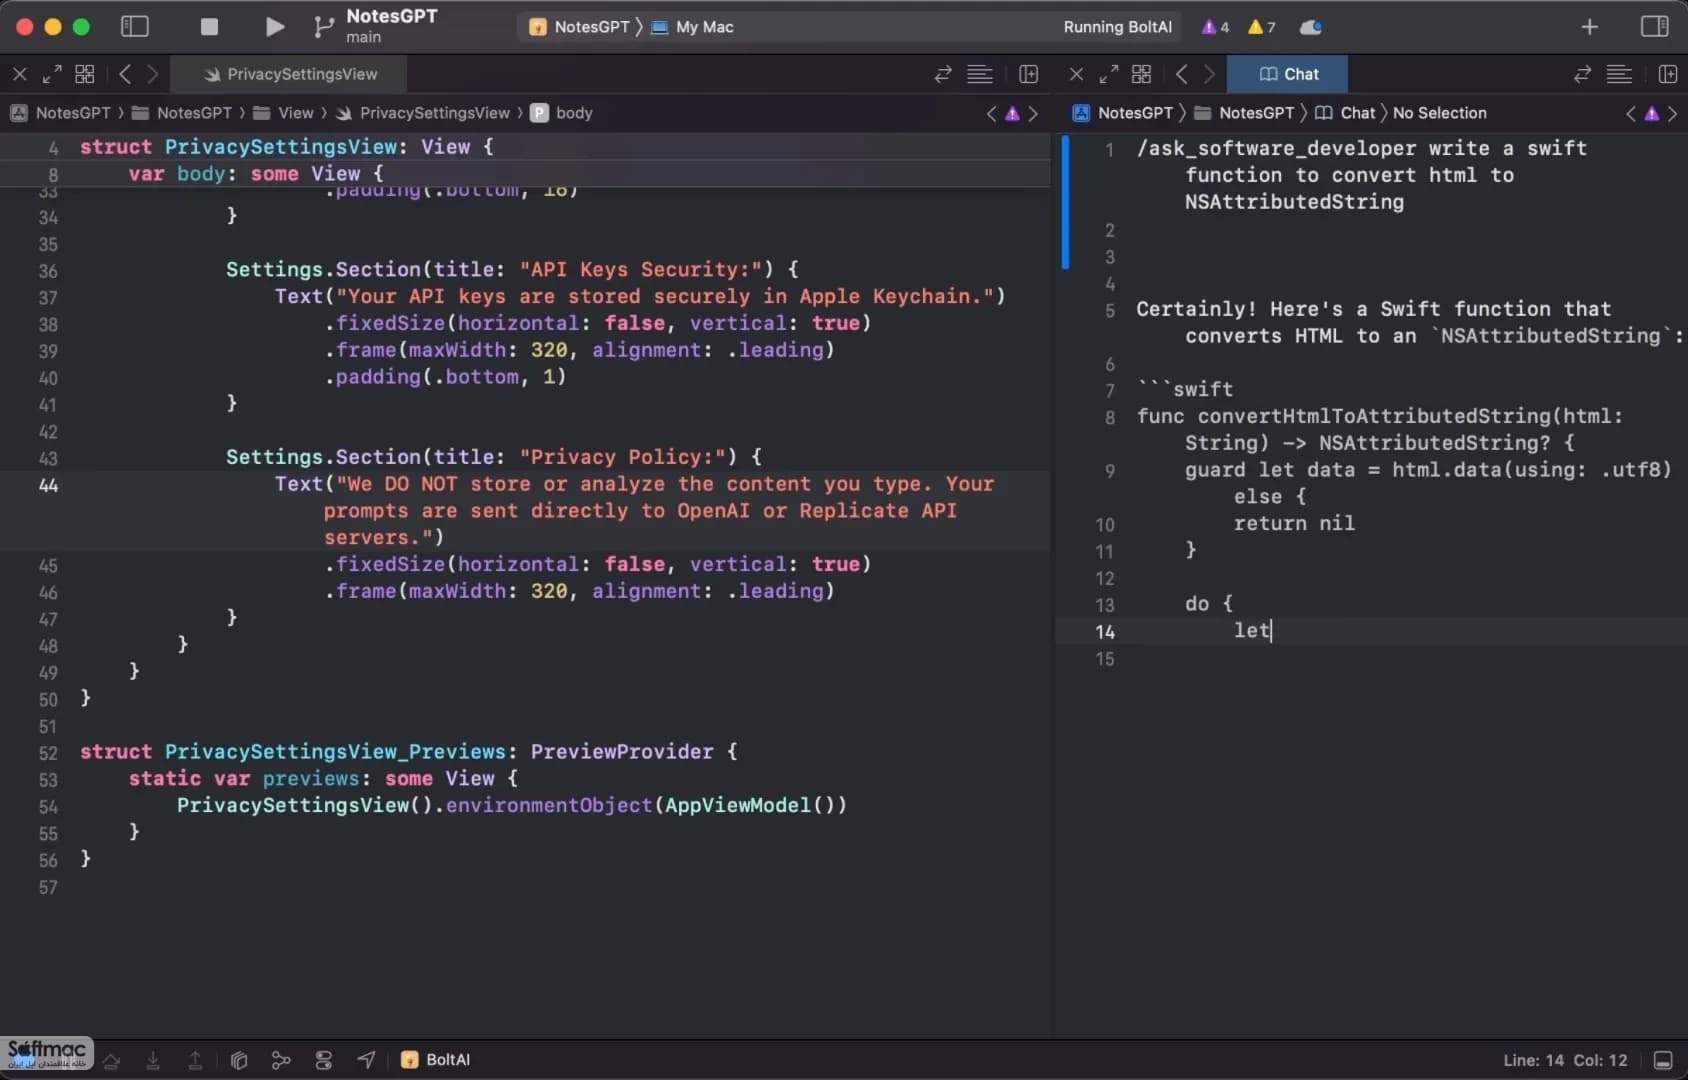Open editor options for Chat pane
This screenshot has width=1688, height=1080.
coord(1619,74)
